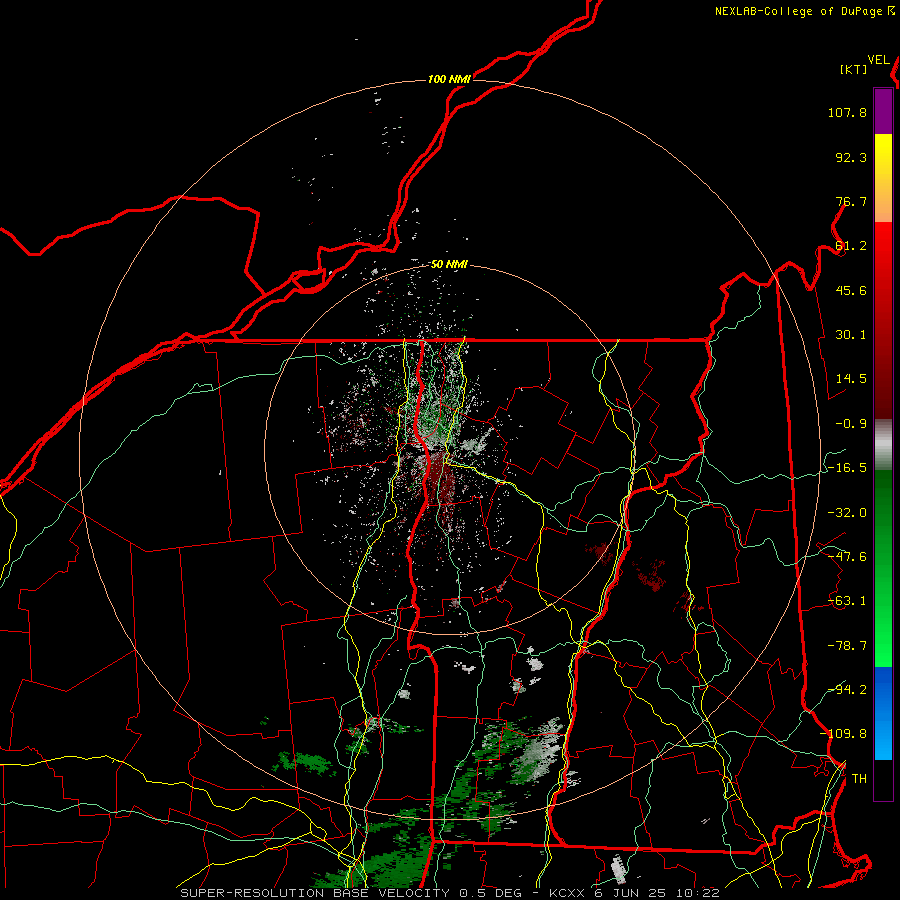Click the [KT] units label

click(854, 69)
